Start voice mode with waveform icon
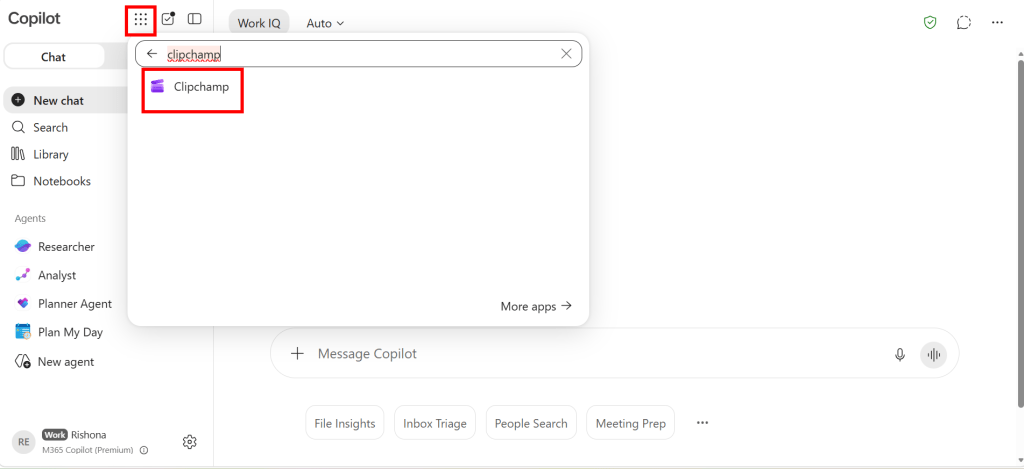Image resolution: width=1024 pixels, height=469 pixels. tap(933, 355)
